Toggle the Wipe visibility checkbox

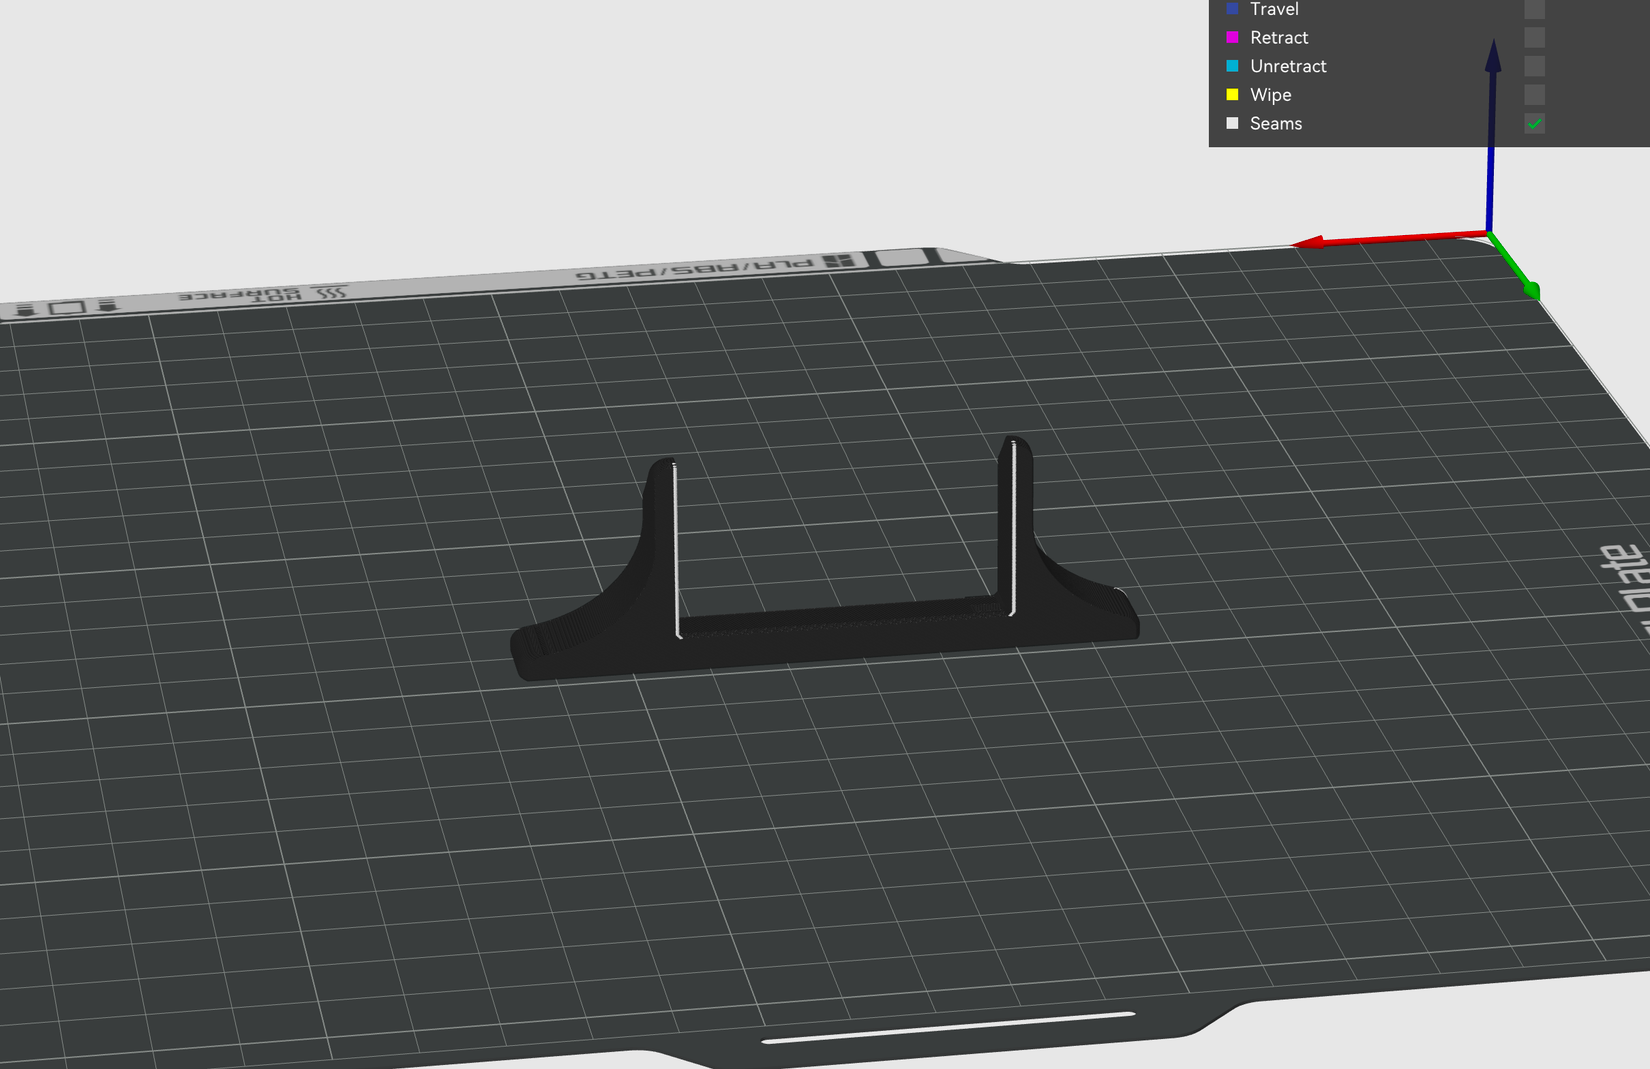coord(1534,95)
